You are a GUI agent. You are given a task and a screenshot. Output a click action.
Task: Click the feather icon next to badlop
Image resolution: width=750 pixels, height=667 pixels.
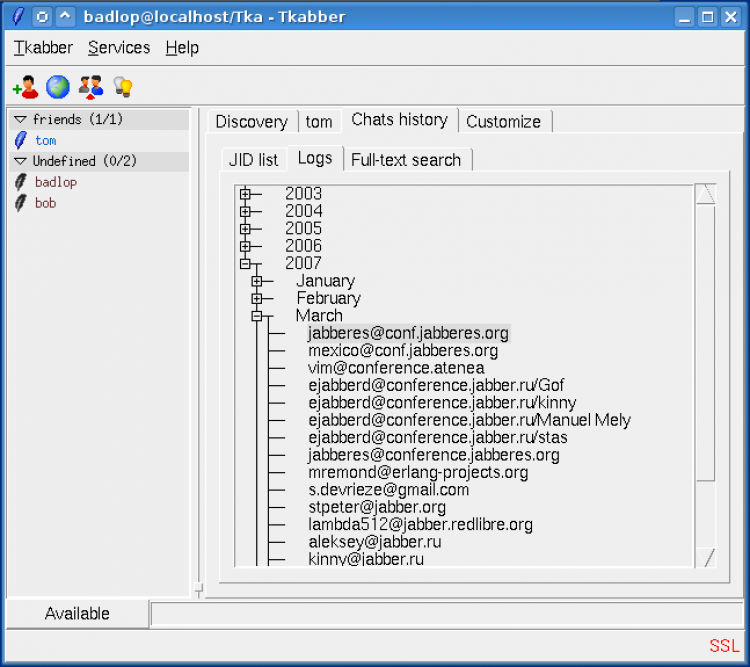(x=21, y=182)
